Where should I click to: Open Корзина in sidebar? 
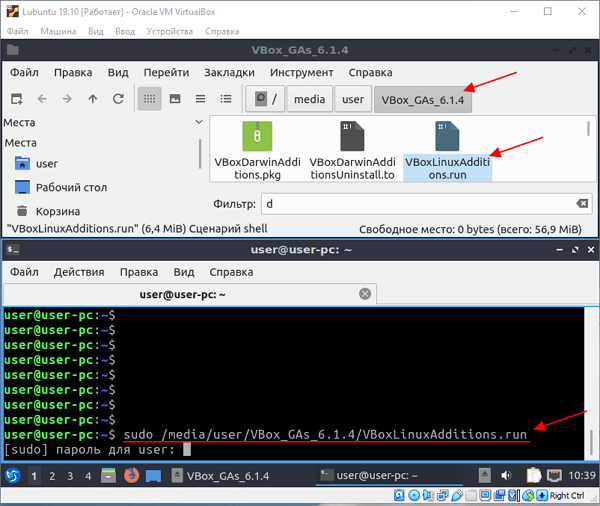[x=47, y=211]
